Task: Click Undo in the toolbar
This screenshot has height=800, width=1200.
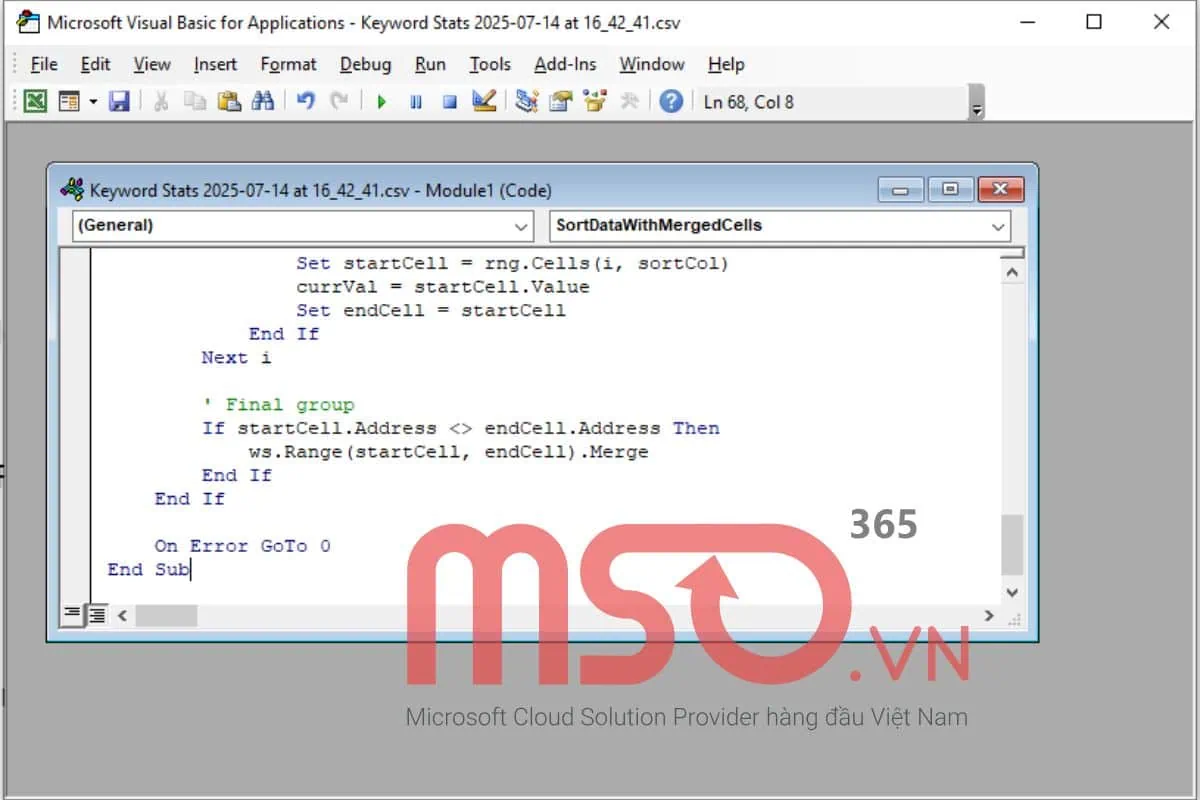Action: (x=306, y=101)
